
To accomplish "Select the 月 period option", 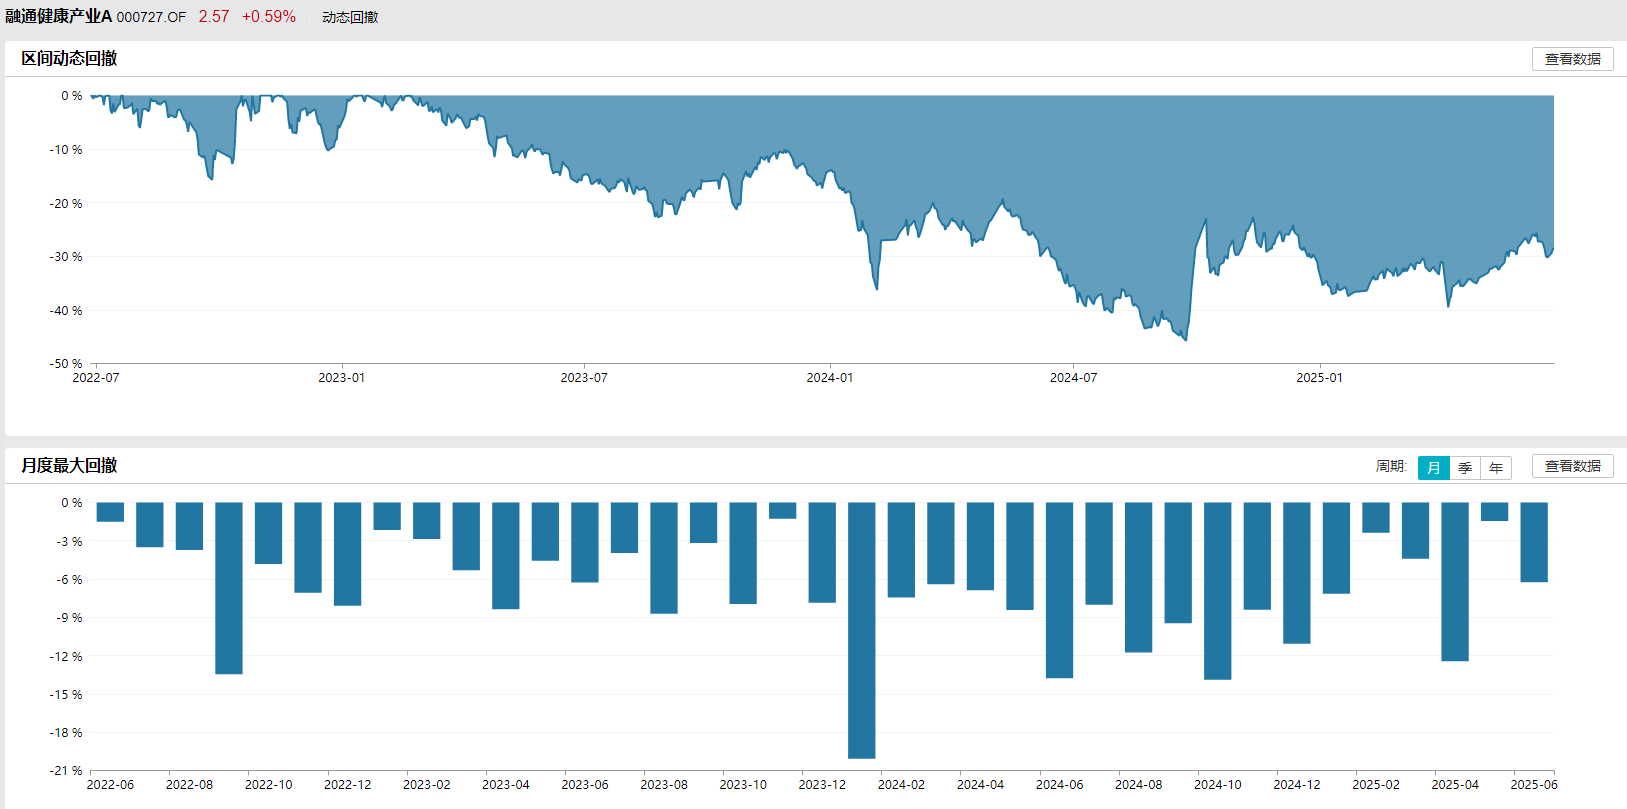I will (x=1433, y=468).
